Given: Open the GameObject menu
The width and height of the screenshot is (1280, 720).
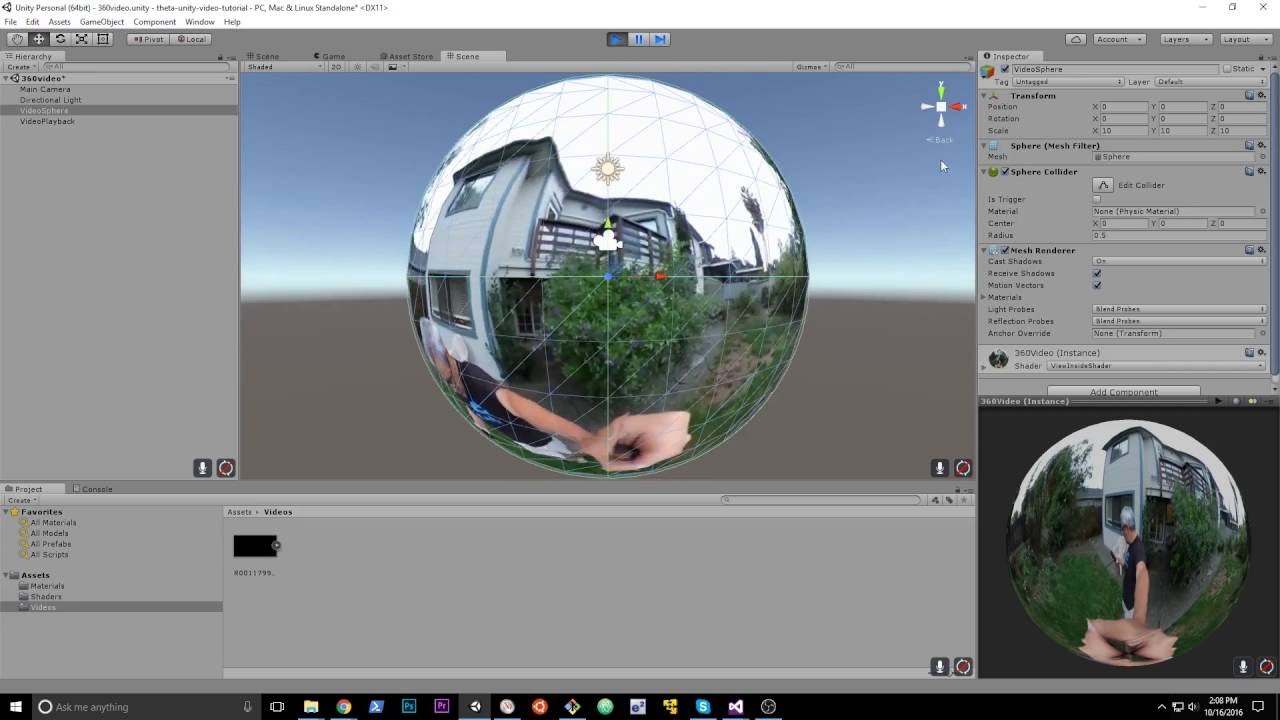Looking at the screenshot, I should click(101, 22).
